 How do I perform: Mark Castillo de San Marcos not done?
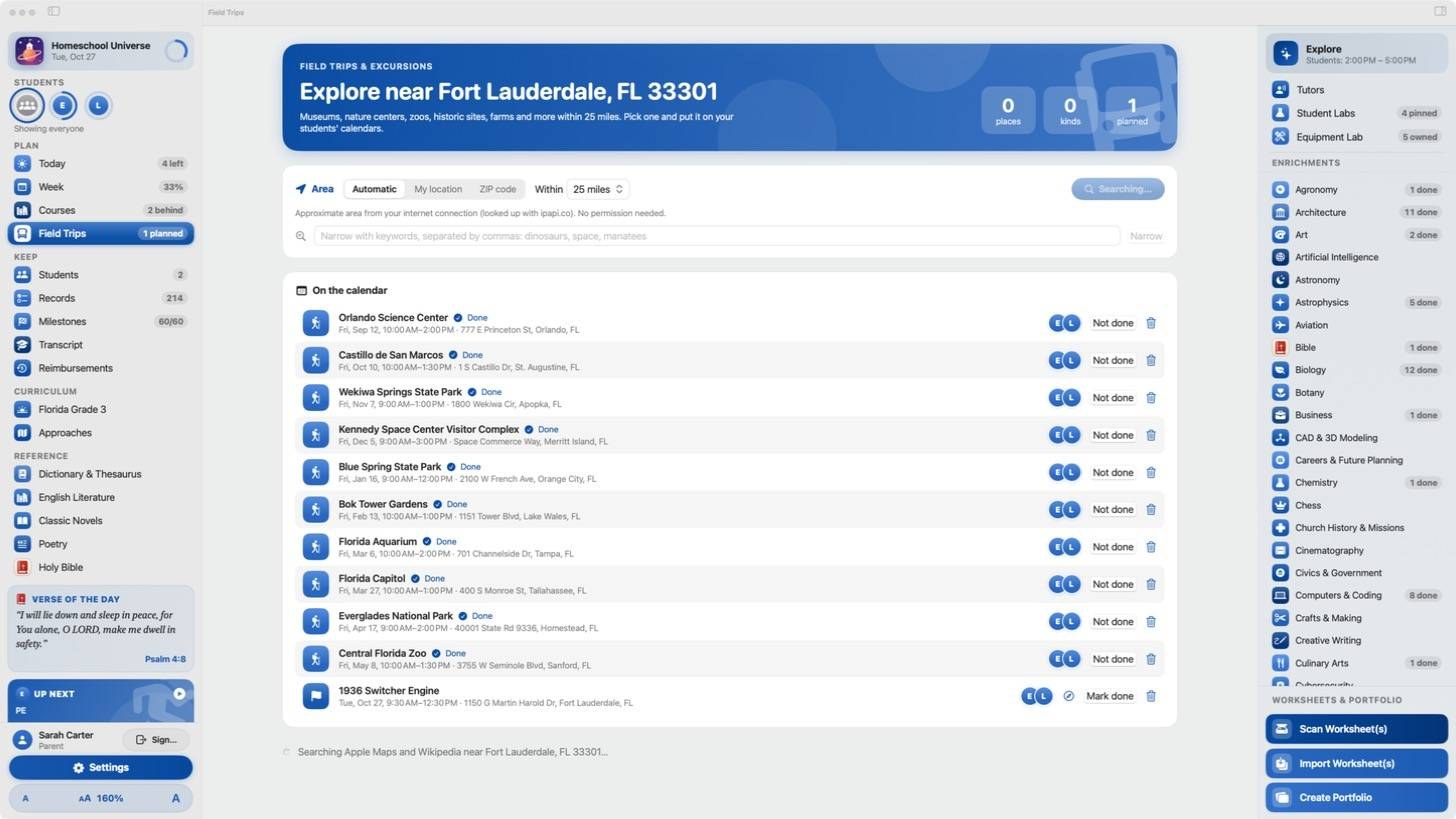(1112, 360)
